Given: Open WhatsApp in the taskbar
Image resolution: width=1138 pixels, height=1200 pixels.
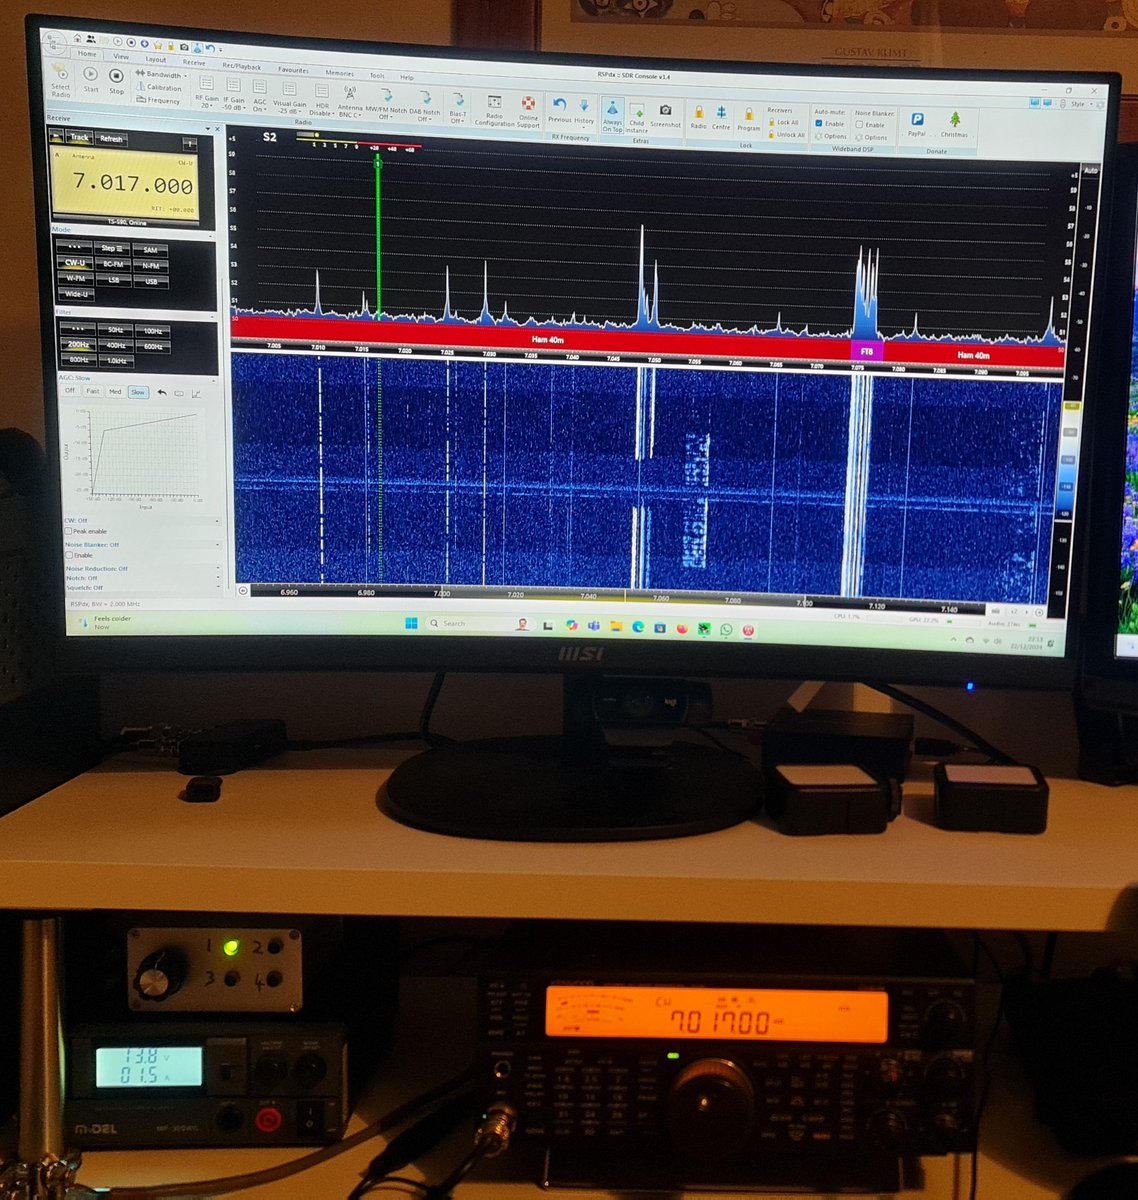Looking at the screenshot, I should [x=726, y=628].
